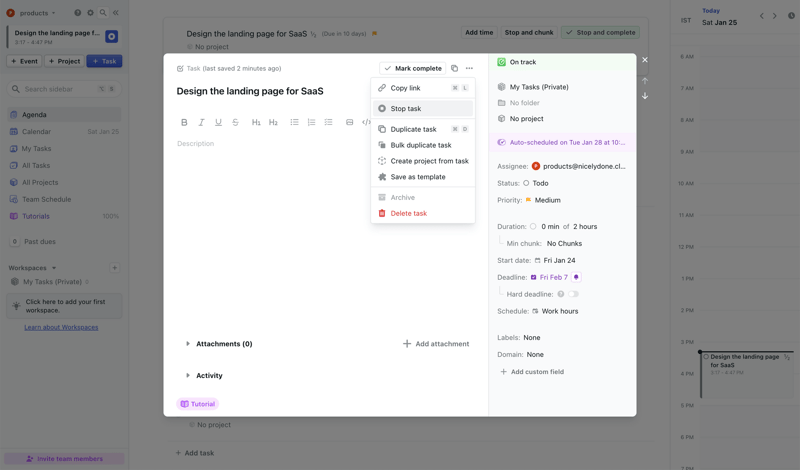Viewport: 800px width, 470px height.
Task: Click Add time button
Action: coord(479,33)
